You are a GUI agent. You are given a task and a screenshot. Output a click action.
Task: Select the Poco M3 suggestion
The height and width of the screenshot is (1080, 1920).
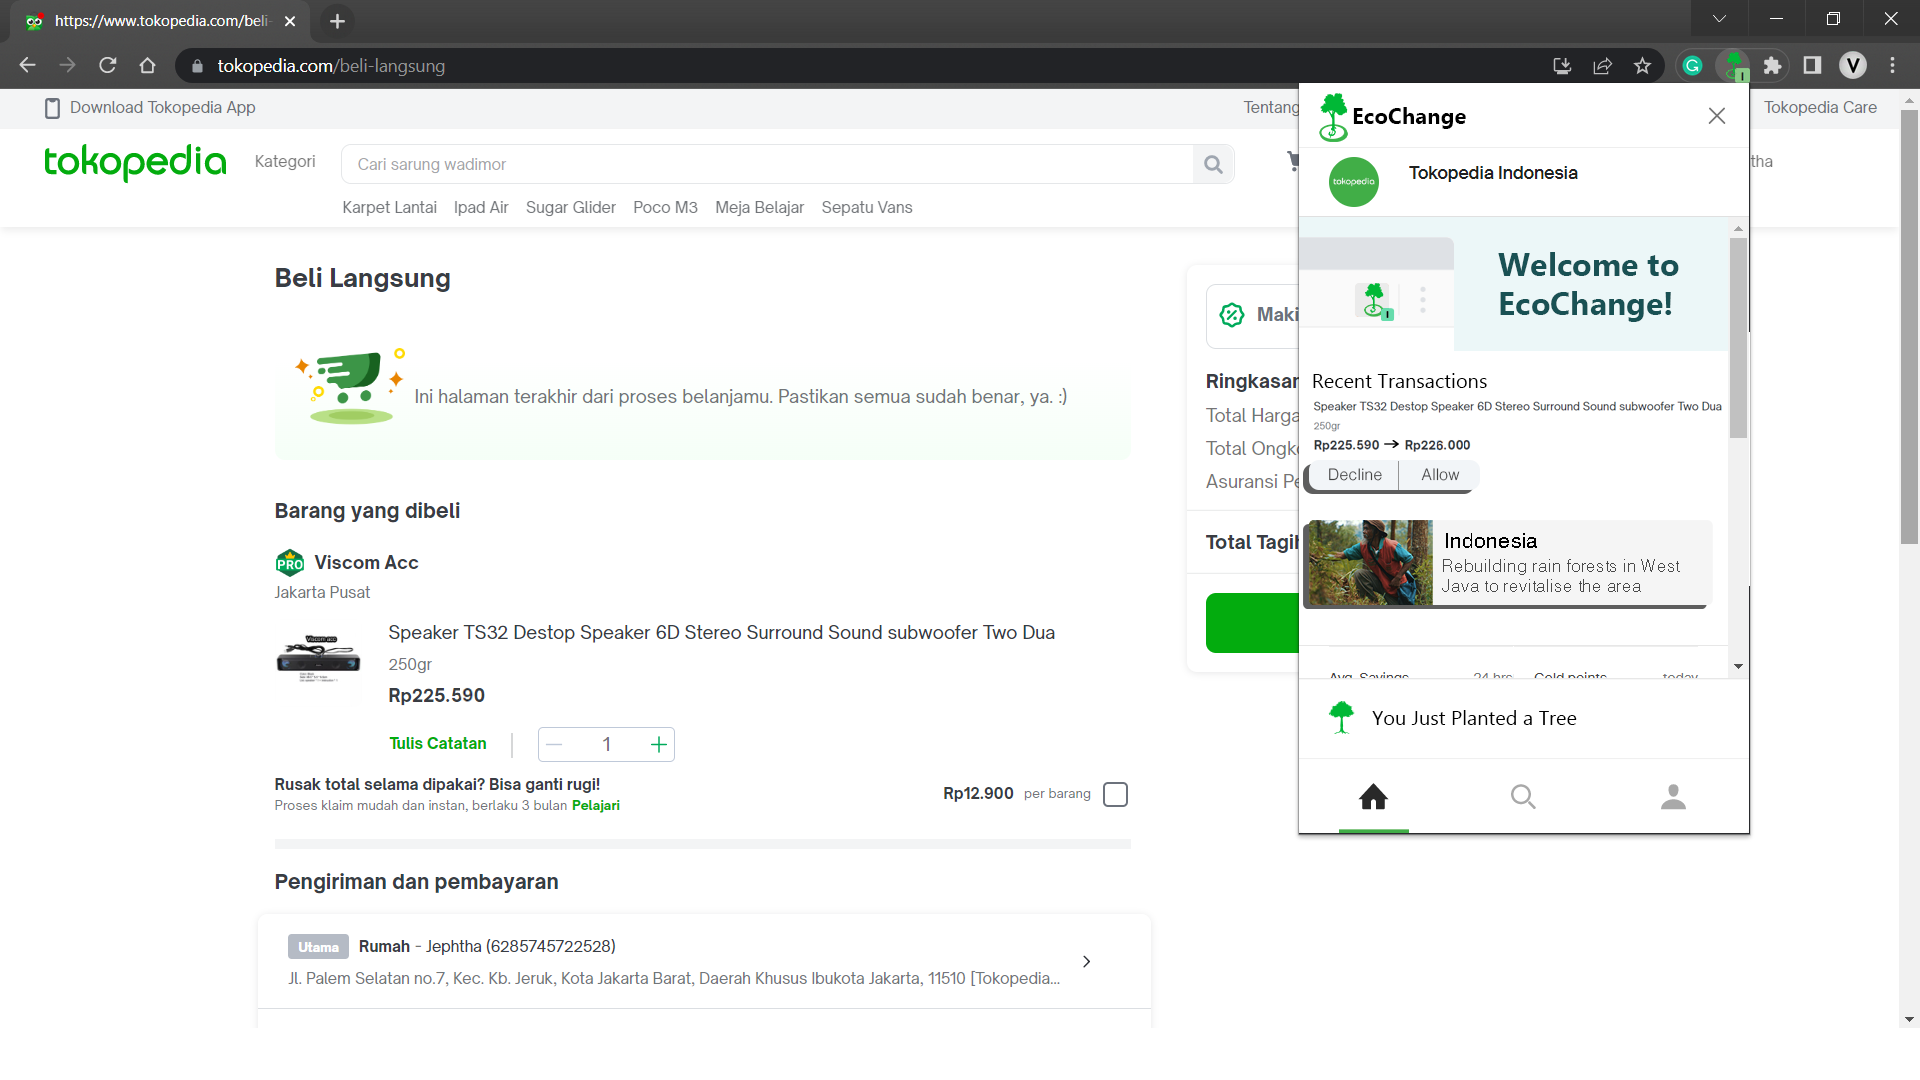click(665, 208)
